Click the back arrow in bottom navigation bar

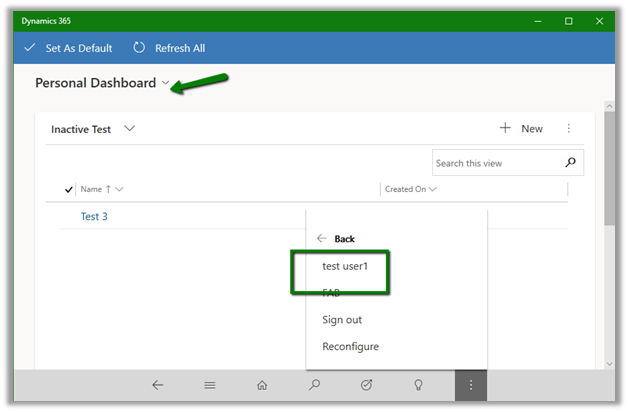pyautogui.click(x=157, y=385)
